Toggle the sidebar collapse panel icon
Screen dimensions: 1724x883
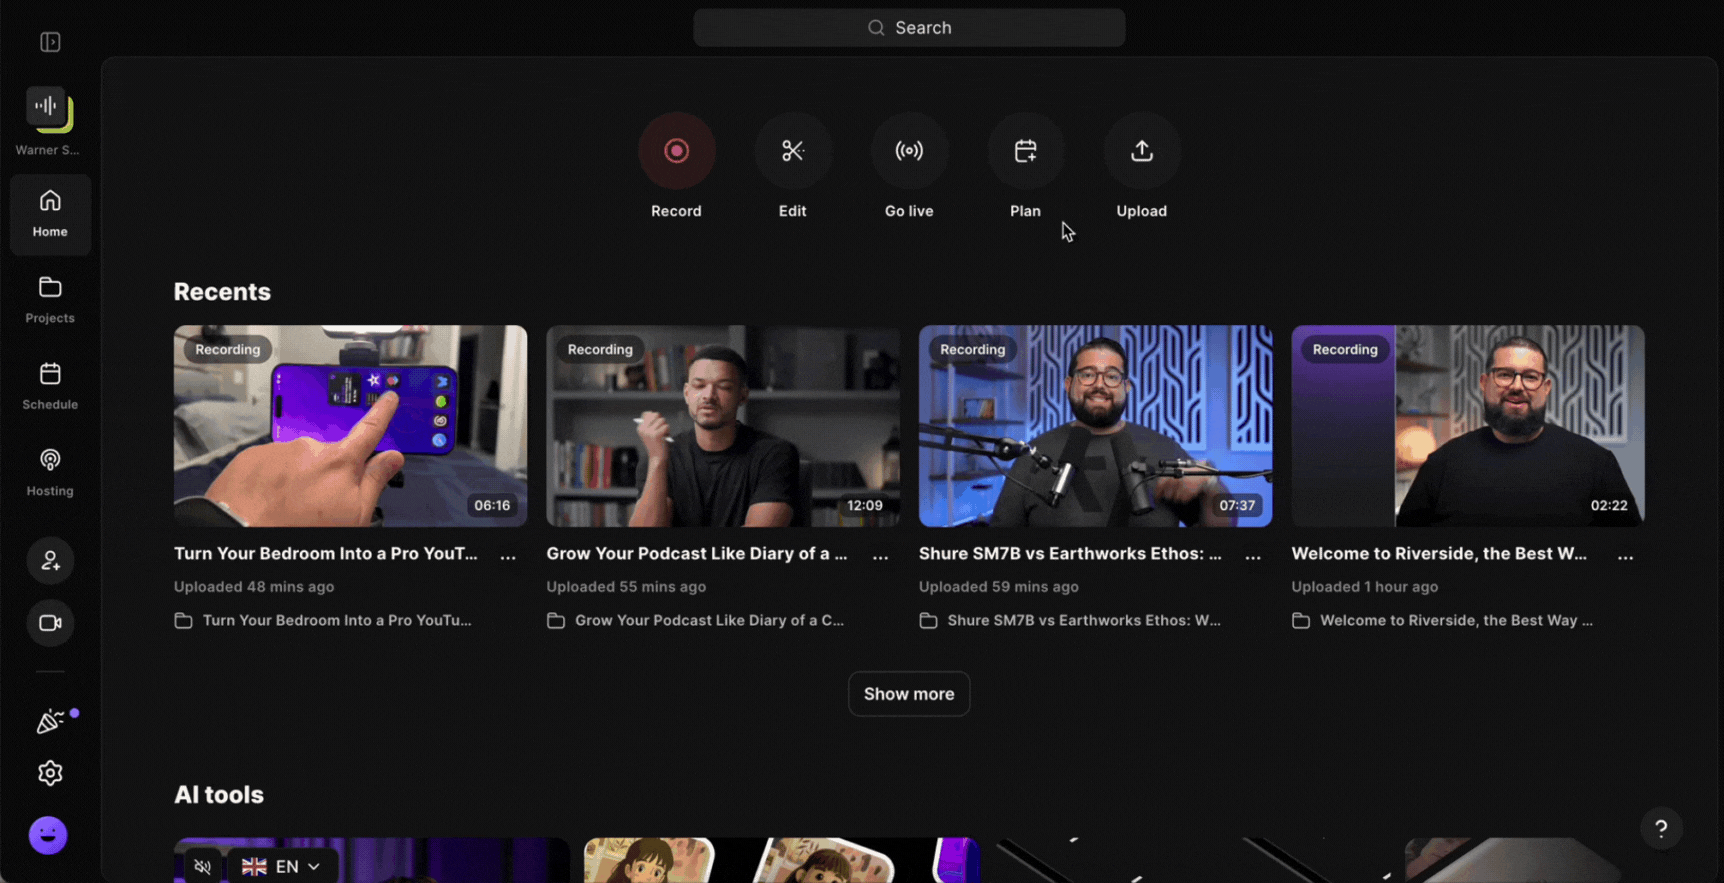50,42
